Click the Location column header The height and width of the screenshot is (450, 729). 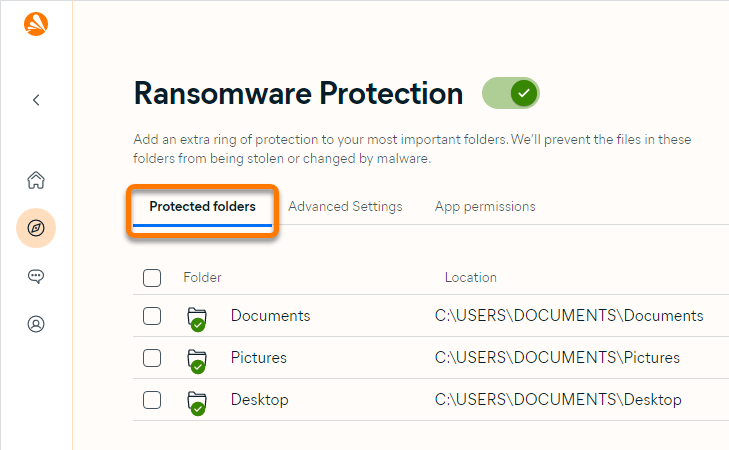click(470, 278)
